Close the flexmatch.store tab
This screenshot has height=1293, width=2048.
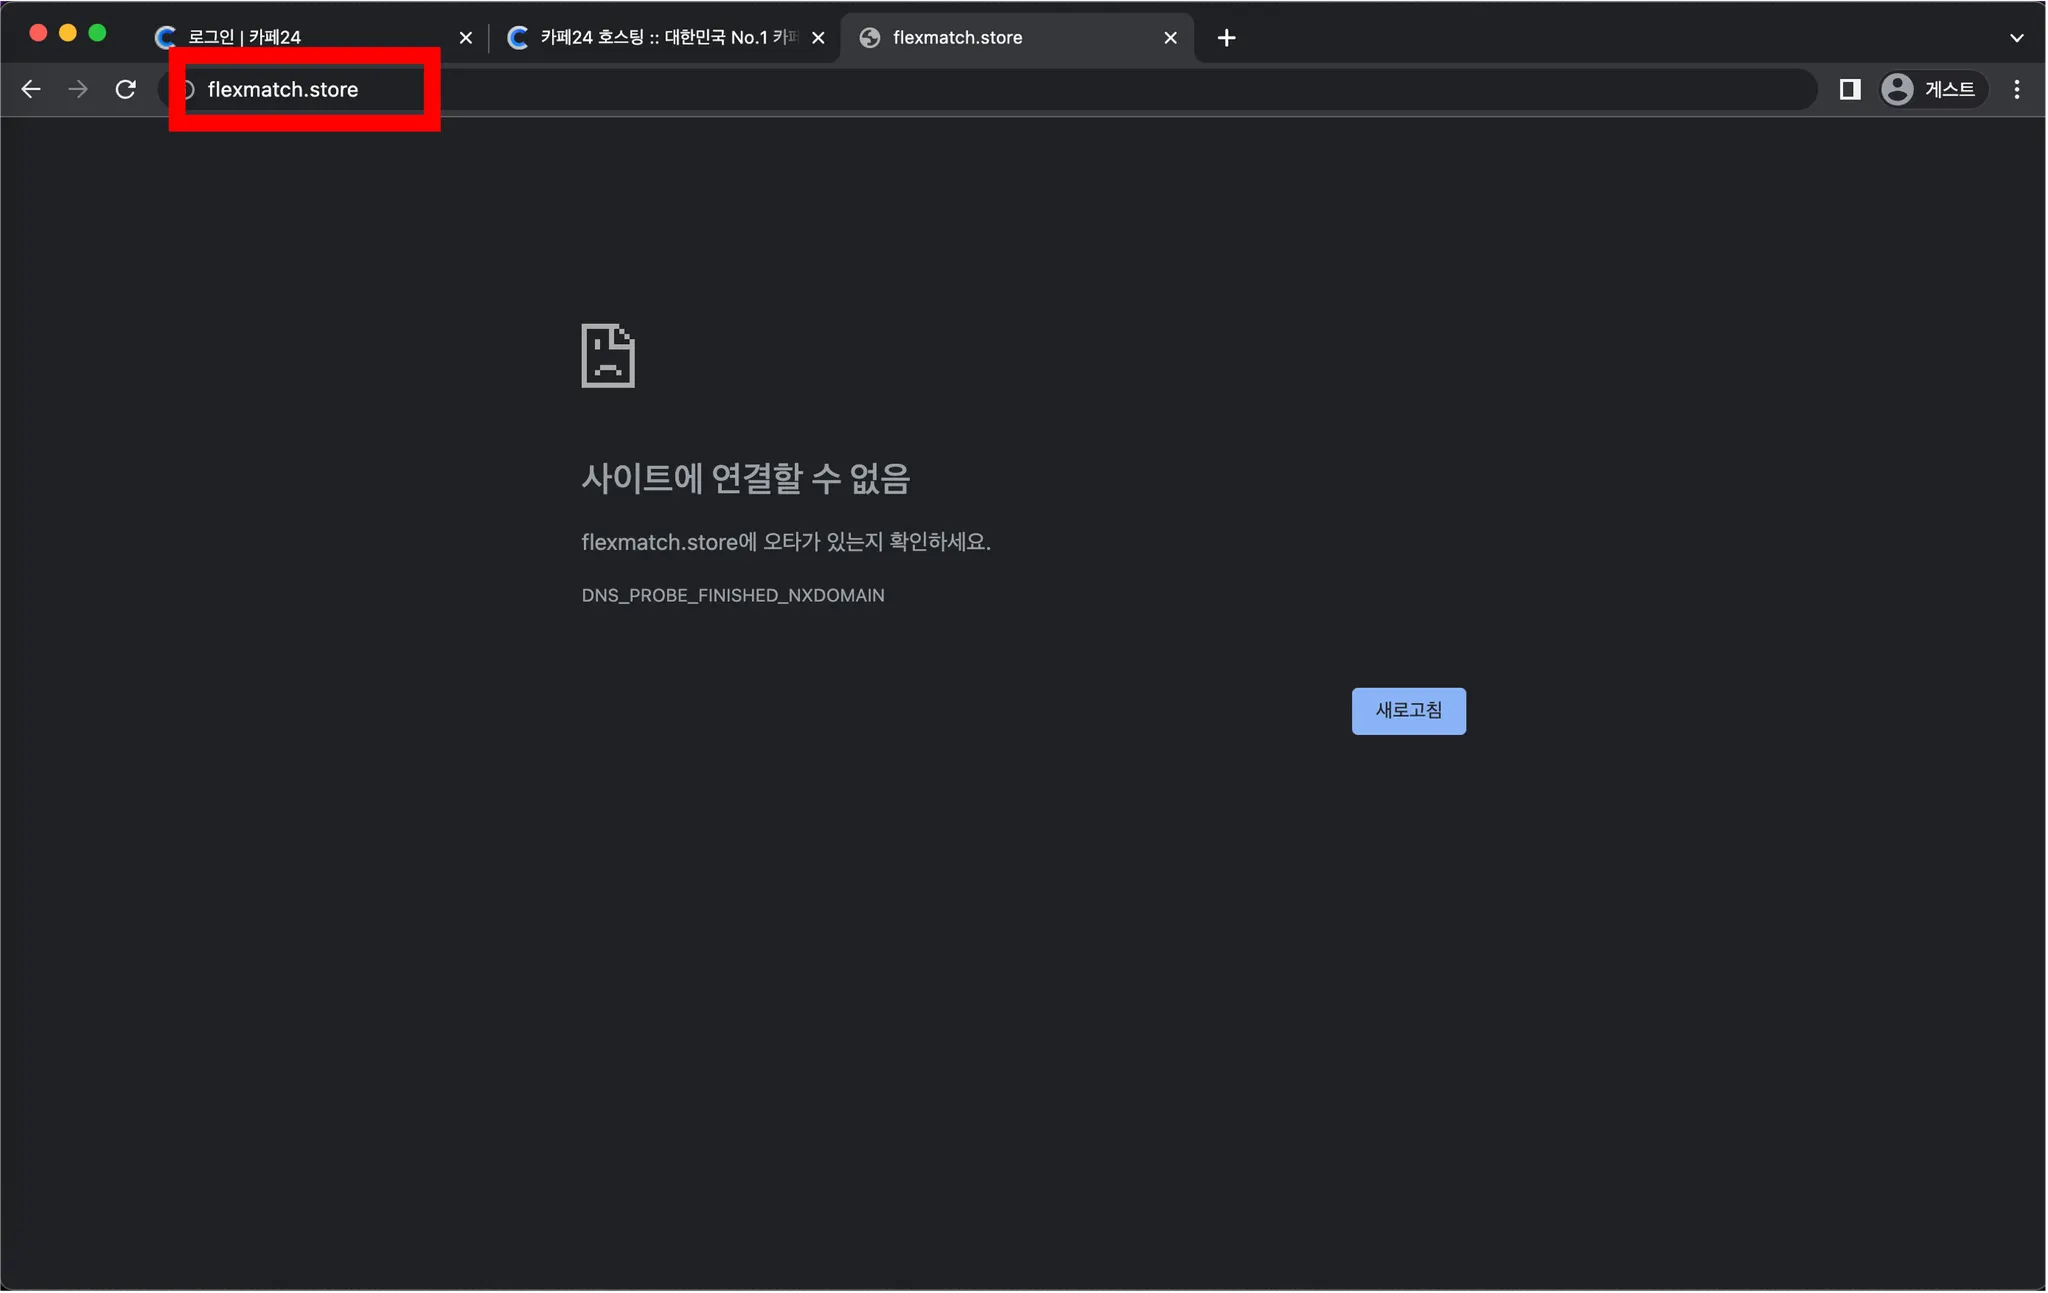1170,38
